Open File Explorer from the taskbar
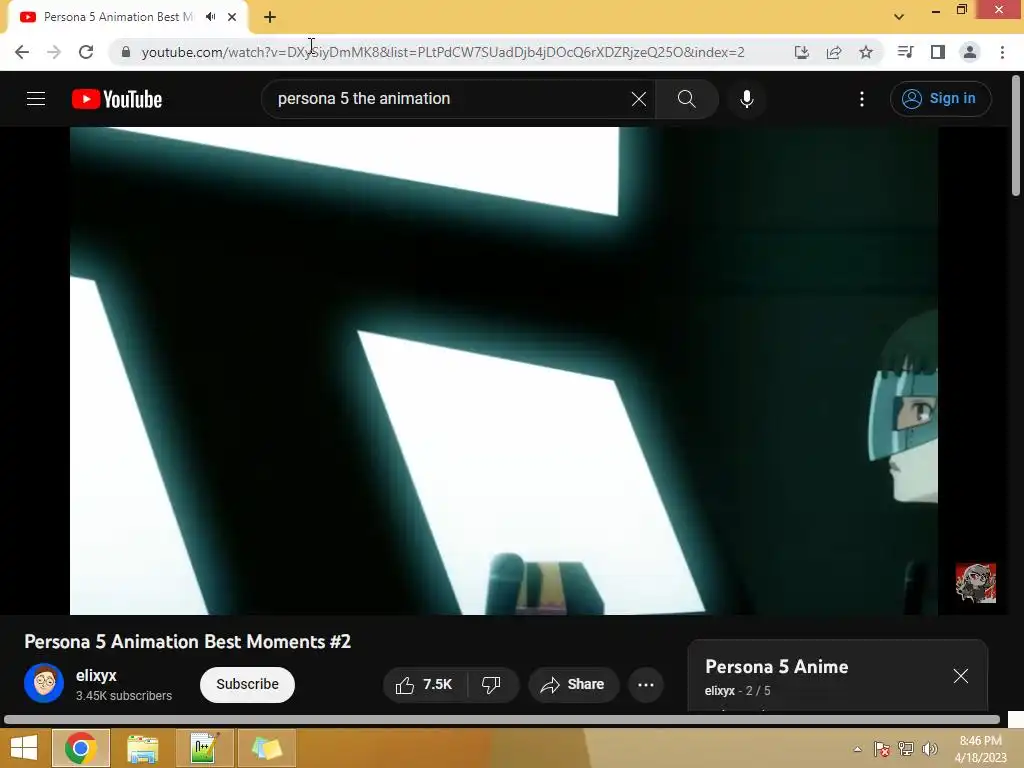 click(142, 748)
